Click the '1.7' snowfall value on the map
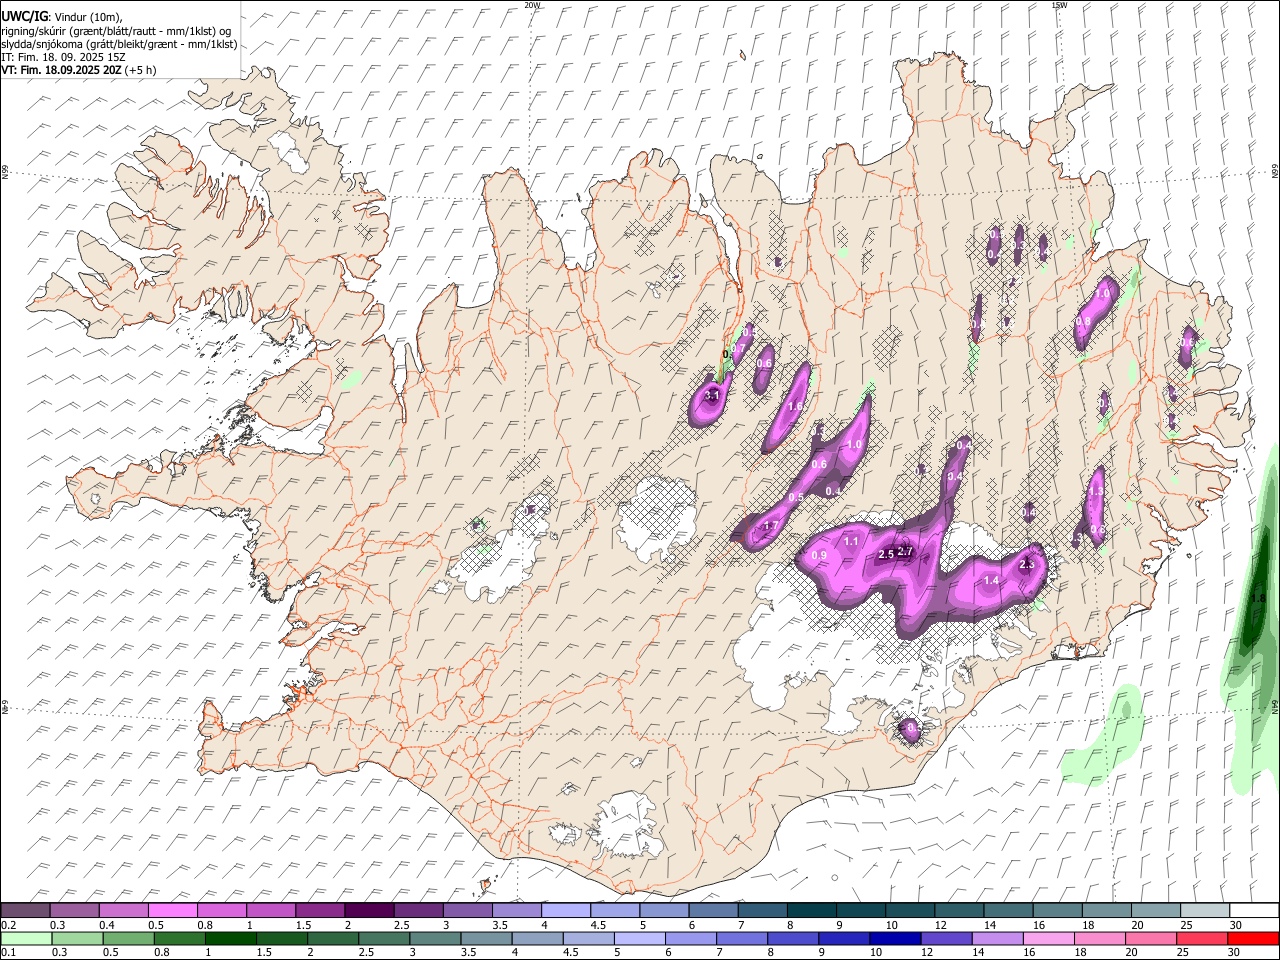1280x960 pixels. tap(770, 526)
